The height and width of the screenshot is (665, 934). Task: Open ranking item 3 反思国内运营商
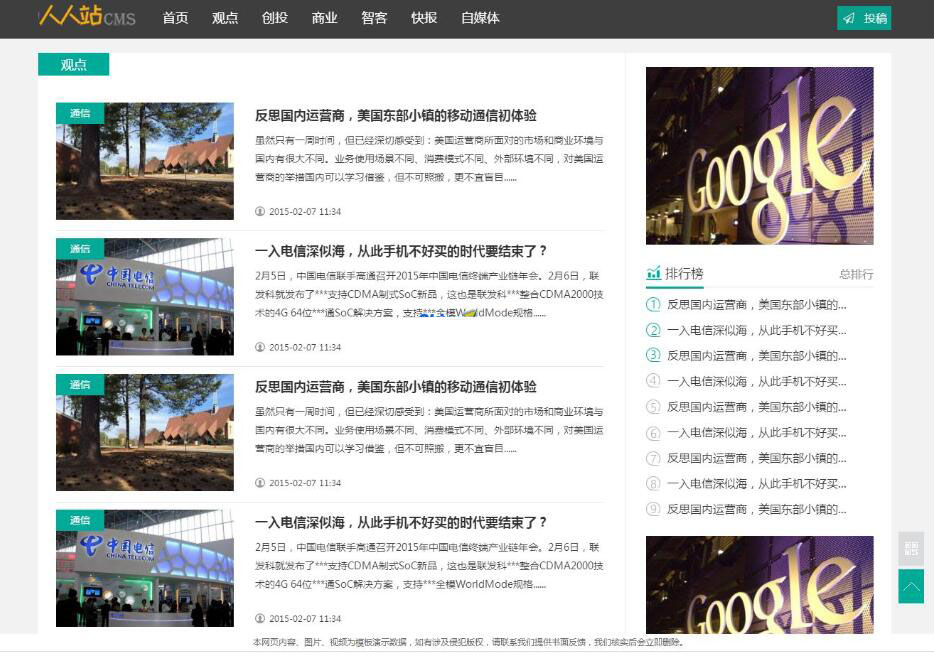point(756,356)
